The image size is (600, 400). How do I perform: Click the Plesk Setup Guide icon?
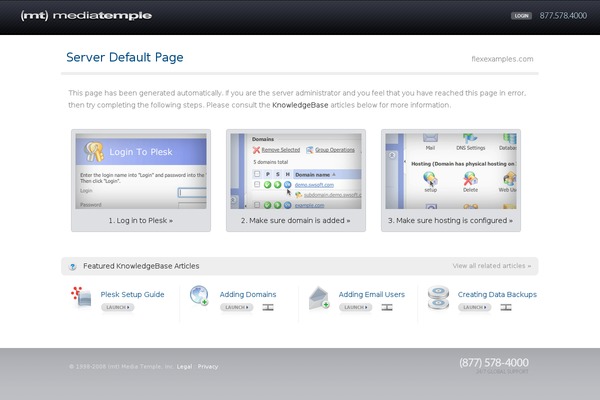click(x=81, y=297)
